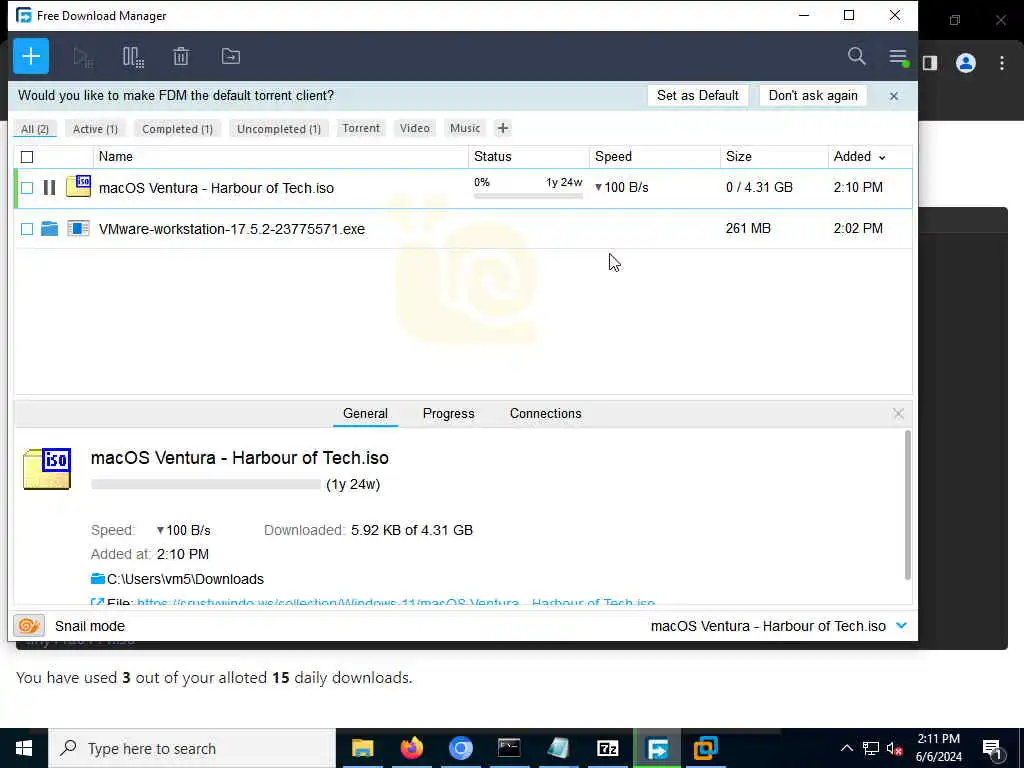
Task: Filter by Active (1) downloads
Action: 95,129
